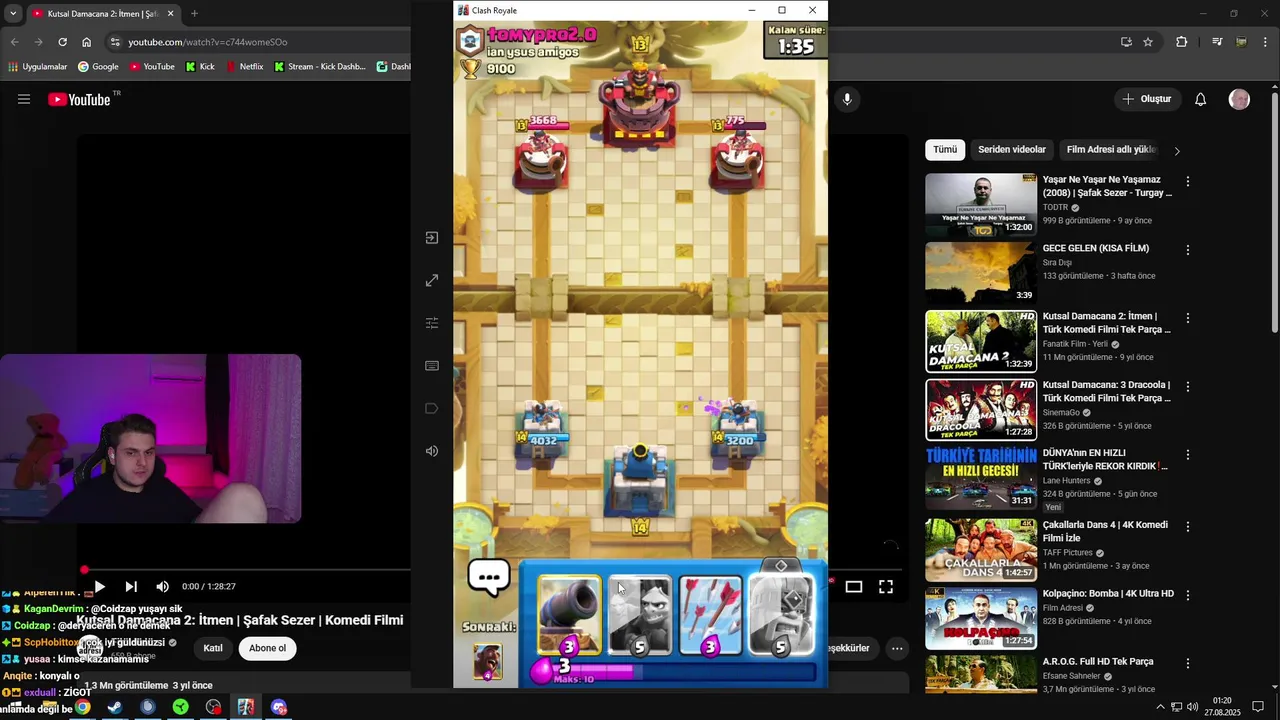Open Discord from the taskbar
Image resolution: width=1280 pixels, height=720 pixels.
click(x=279, y=707)
